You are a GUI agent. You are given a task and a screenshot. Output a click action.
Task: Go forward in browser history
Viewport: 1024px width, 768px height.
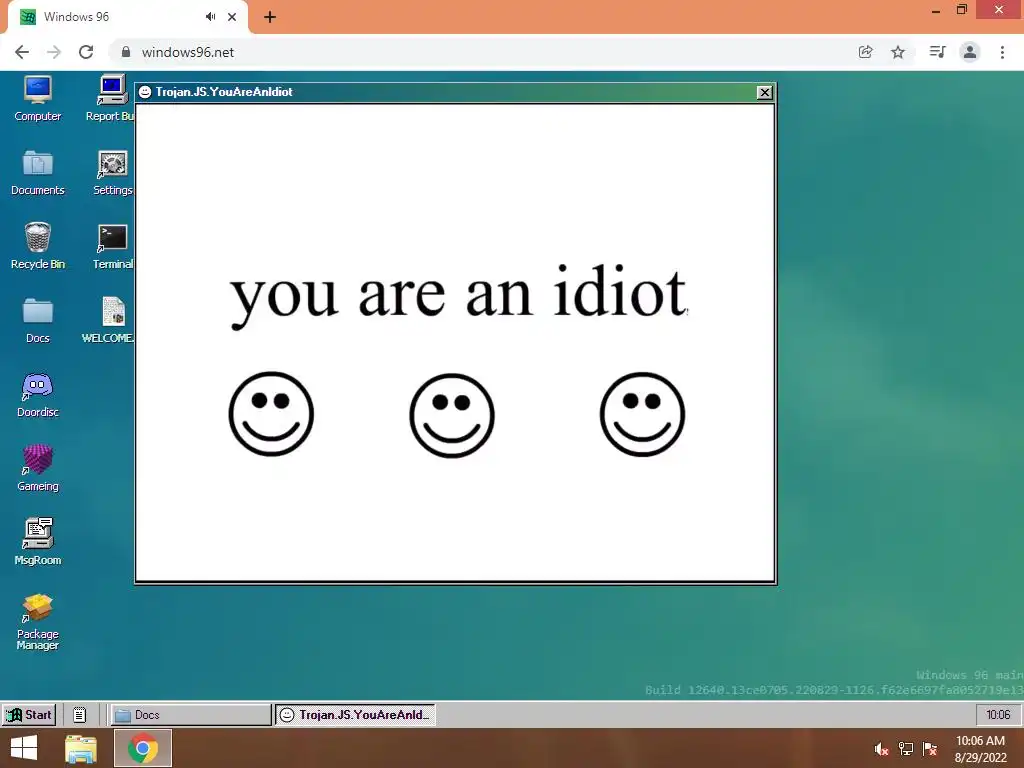(x=54, y=52)
